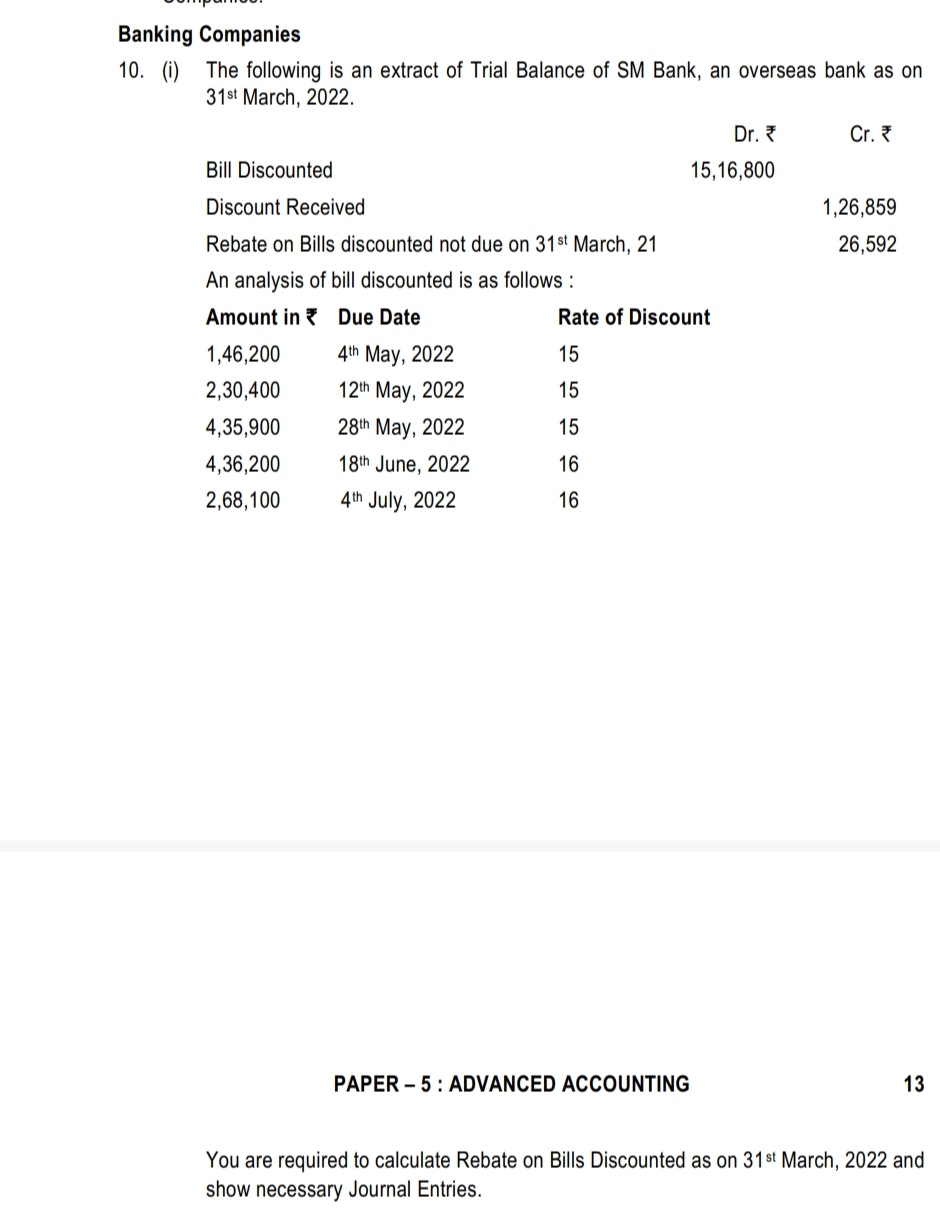Click the Rate of Discount column header
The image size is (940, 1217).
[x=634, y=317]
